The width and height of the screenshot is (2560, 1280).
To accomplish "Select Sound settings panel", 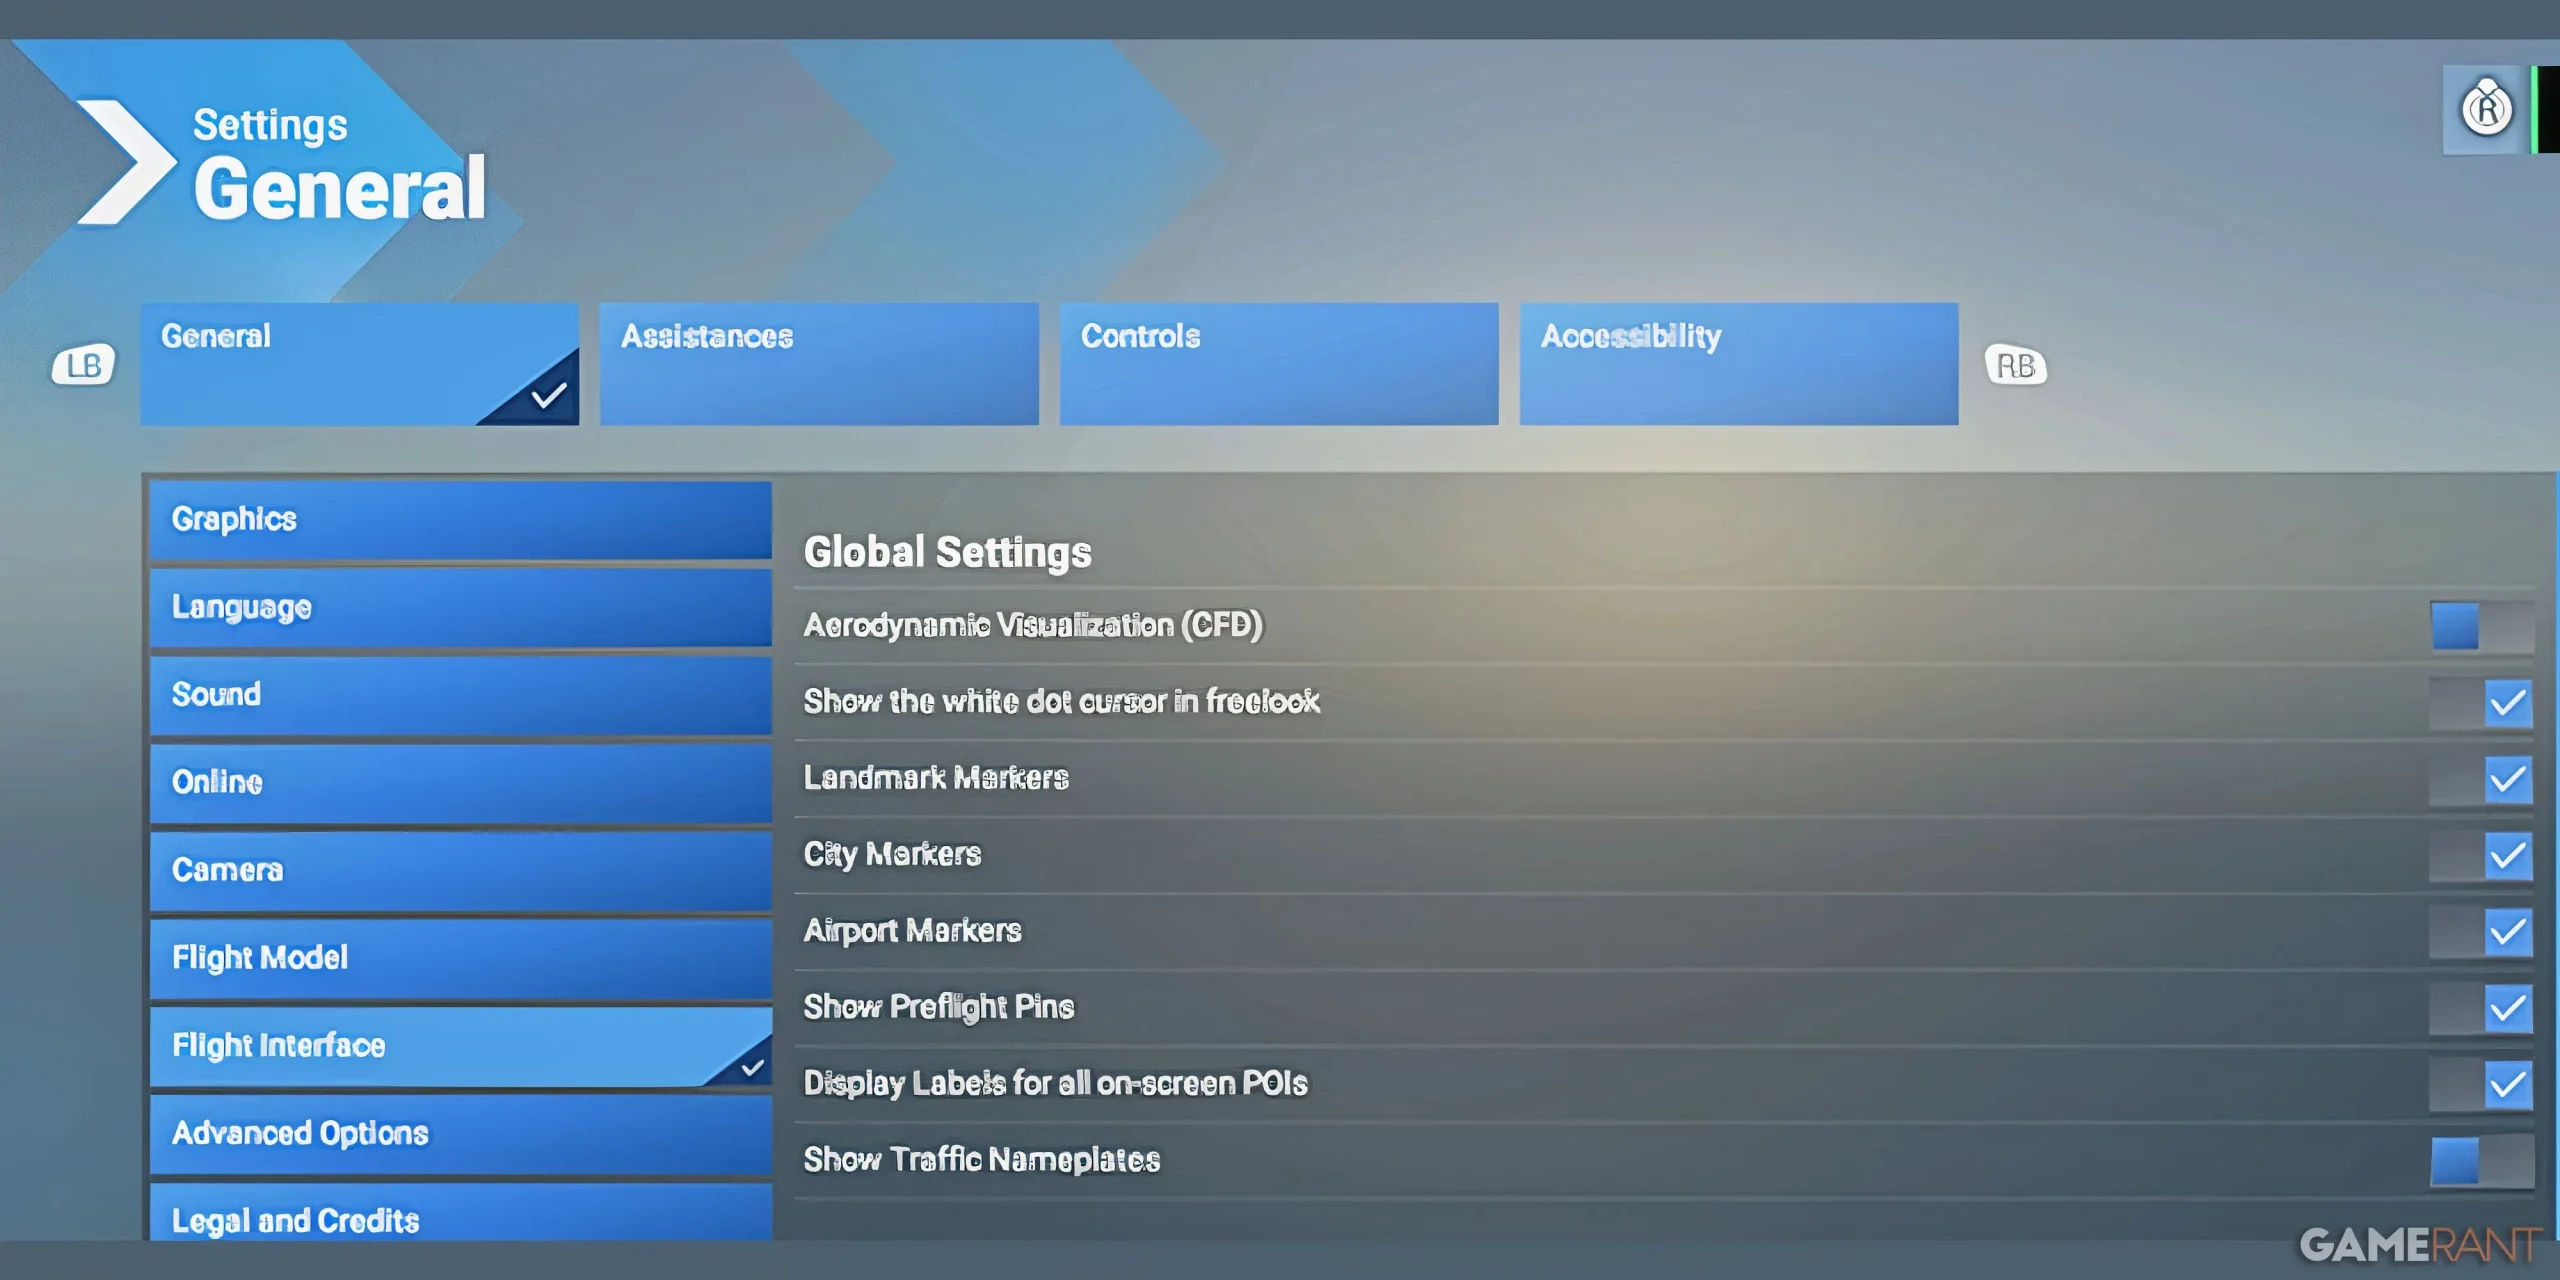I will tap(462, 692).
